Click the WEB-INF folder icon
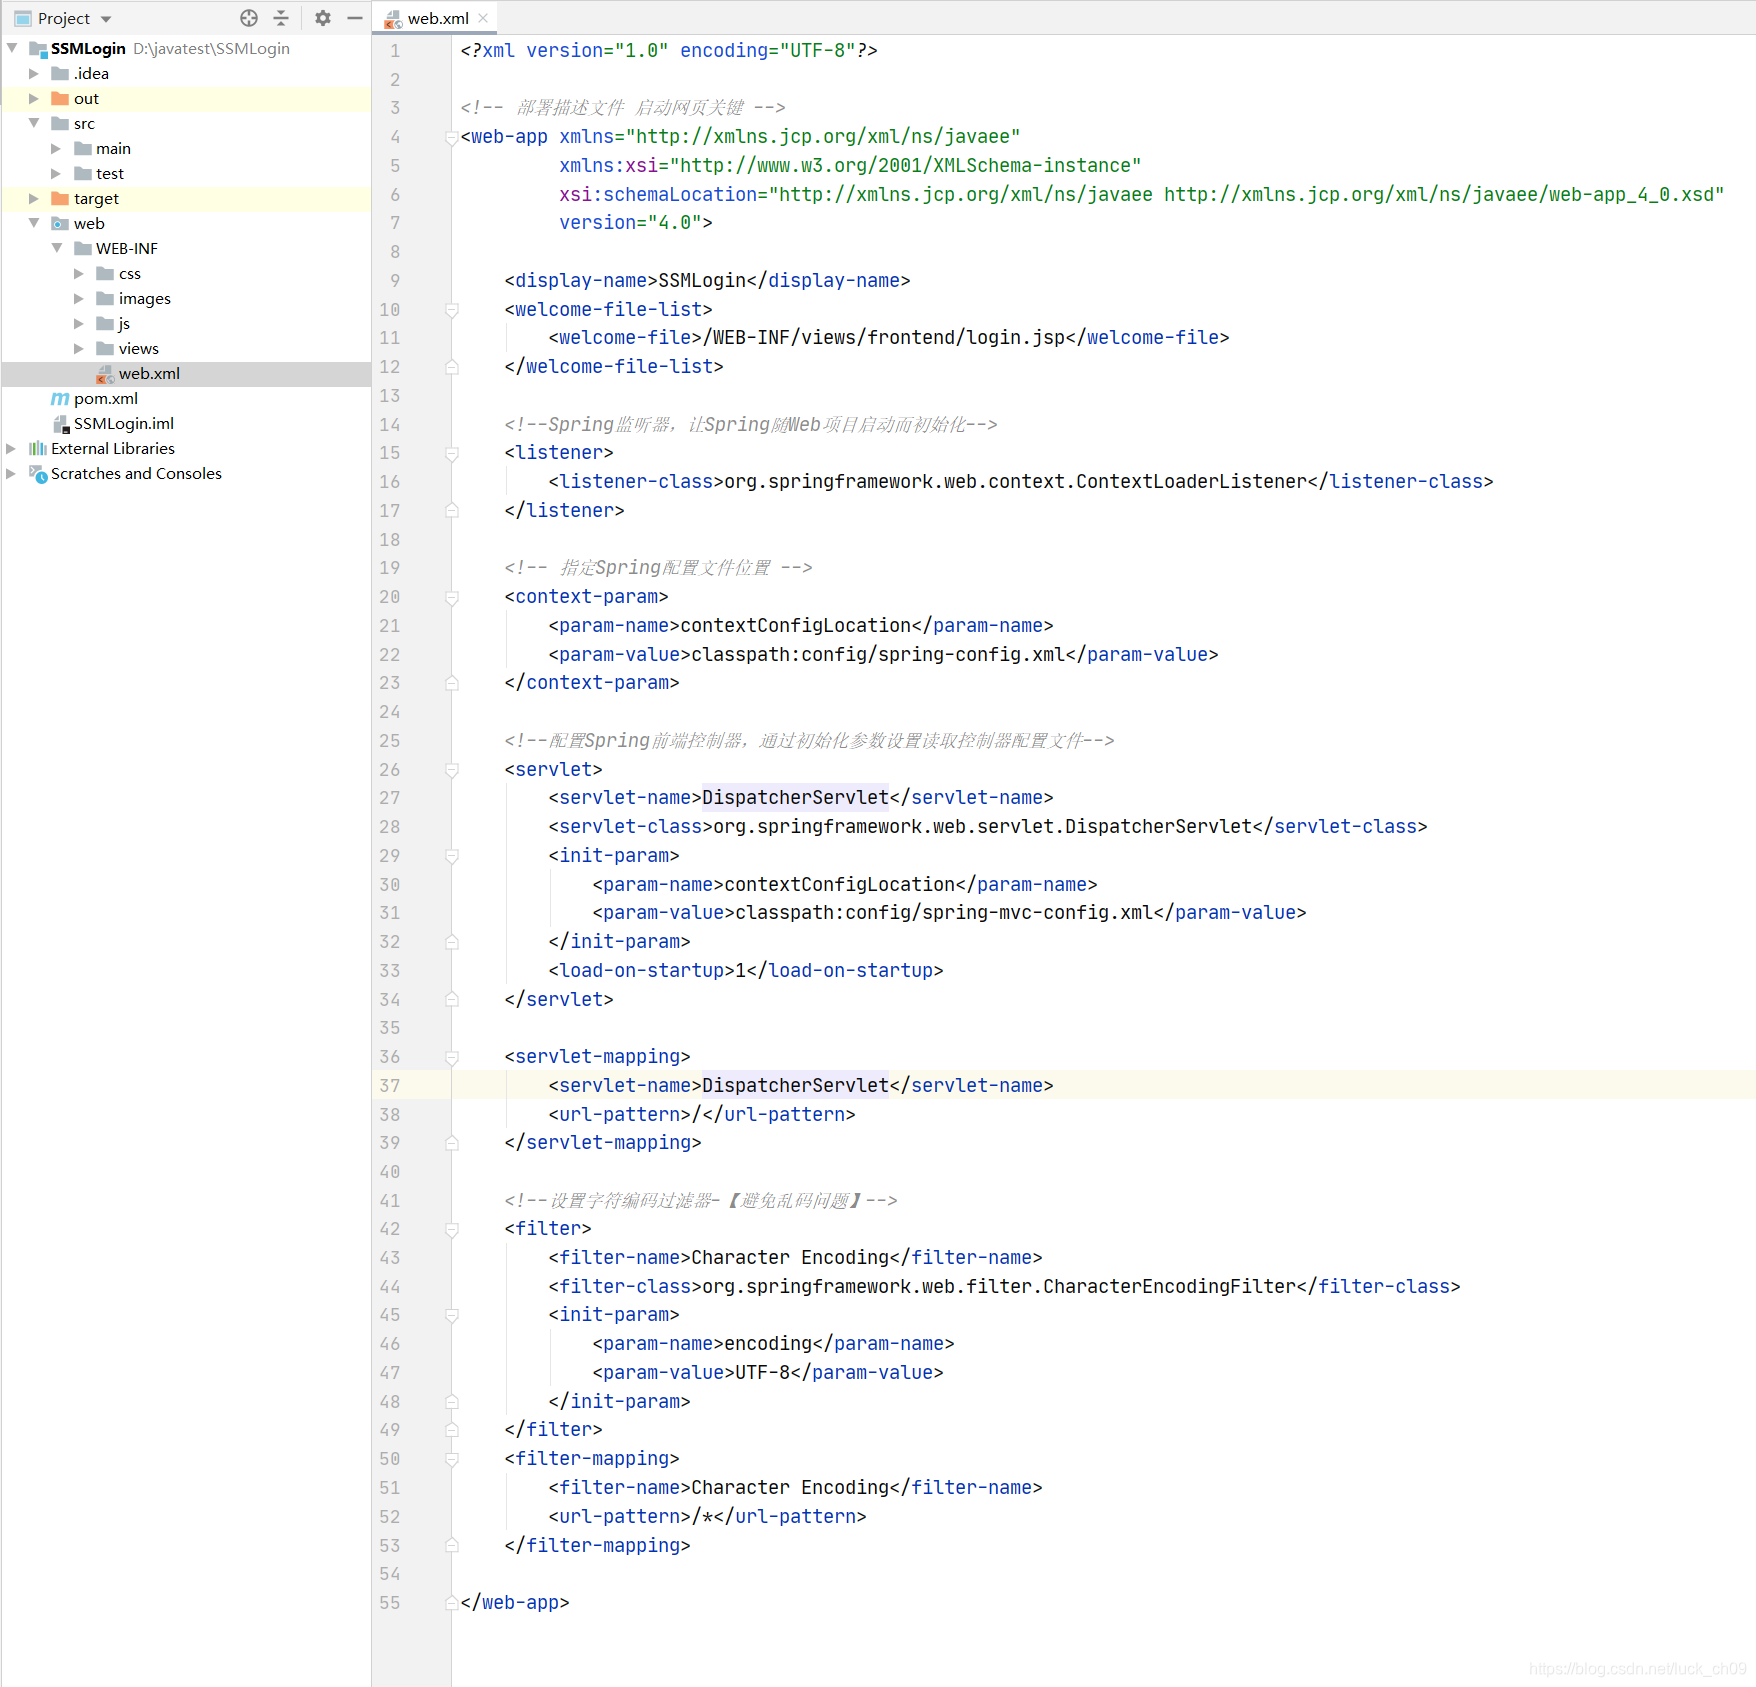Image resolution: width=1756 pixels, height=1687 pixels. pos(83,248)
